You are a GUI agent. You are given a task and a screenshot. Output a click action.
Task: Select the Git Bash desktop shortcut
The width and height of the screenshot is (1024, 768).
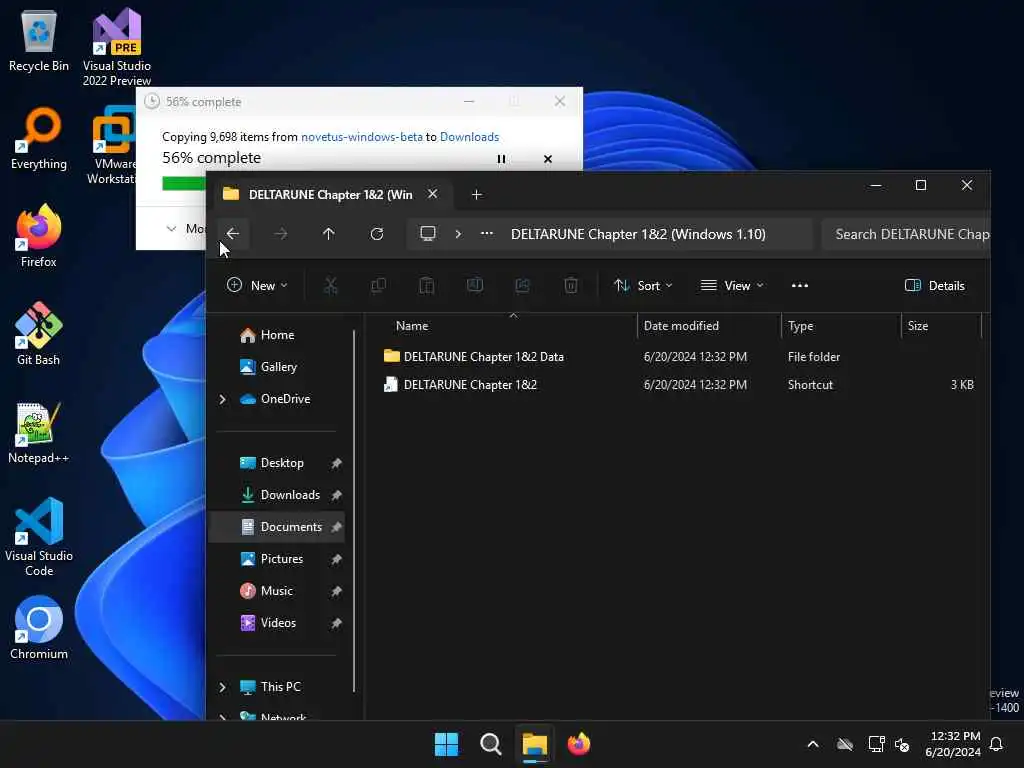click(39, 334)
